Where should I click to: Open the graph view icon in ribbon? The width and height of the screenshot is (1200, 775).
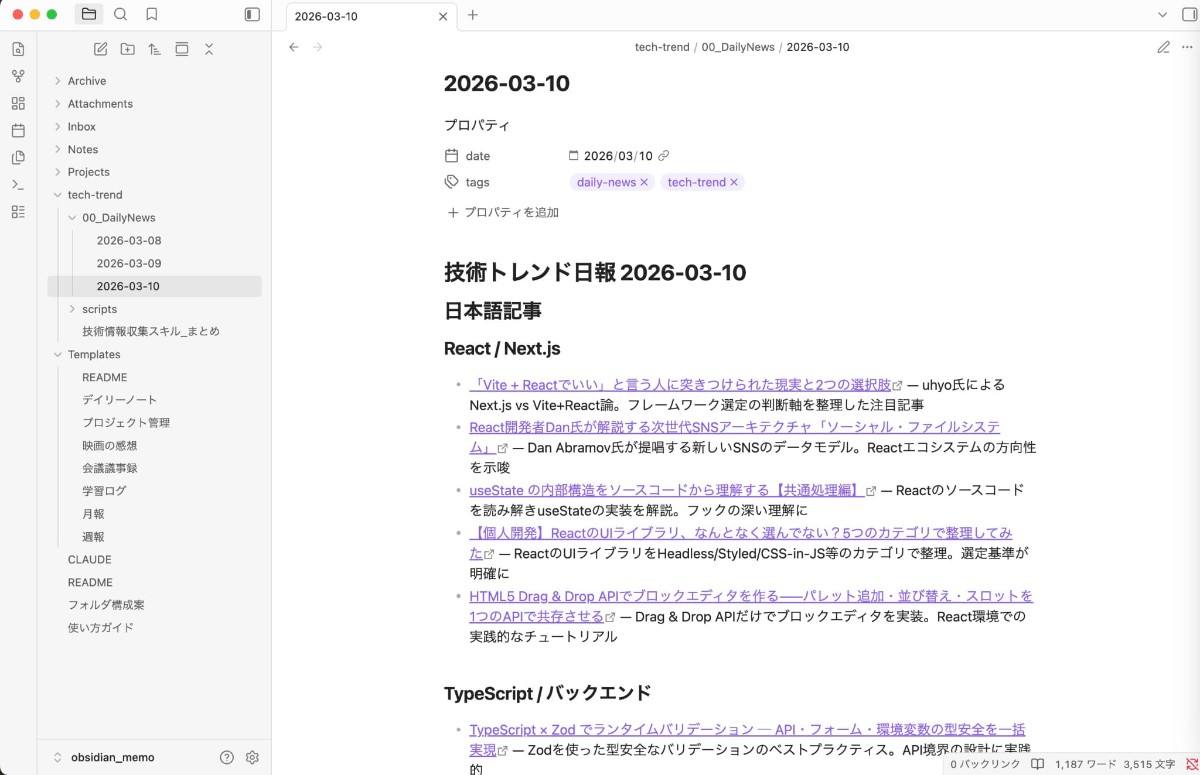(18, 76)
